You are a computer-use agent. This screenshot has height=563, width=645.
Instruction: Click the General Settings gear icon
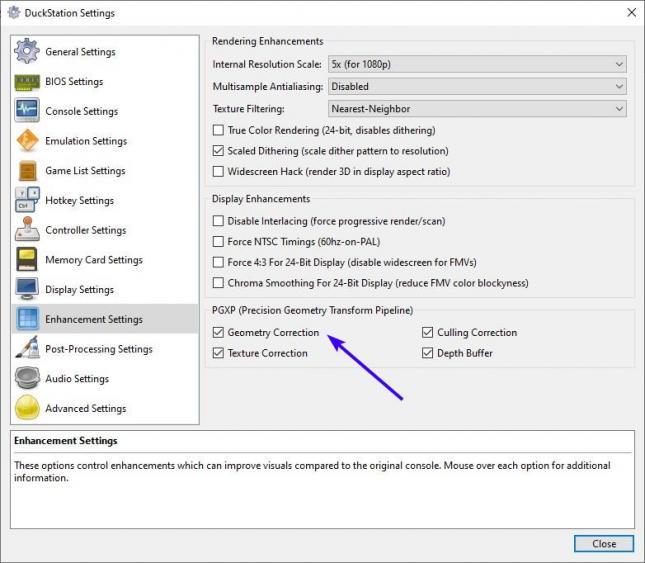pyautogui.click(x=27, y=51)
